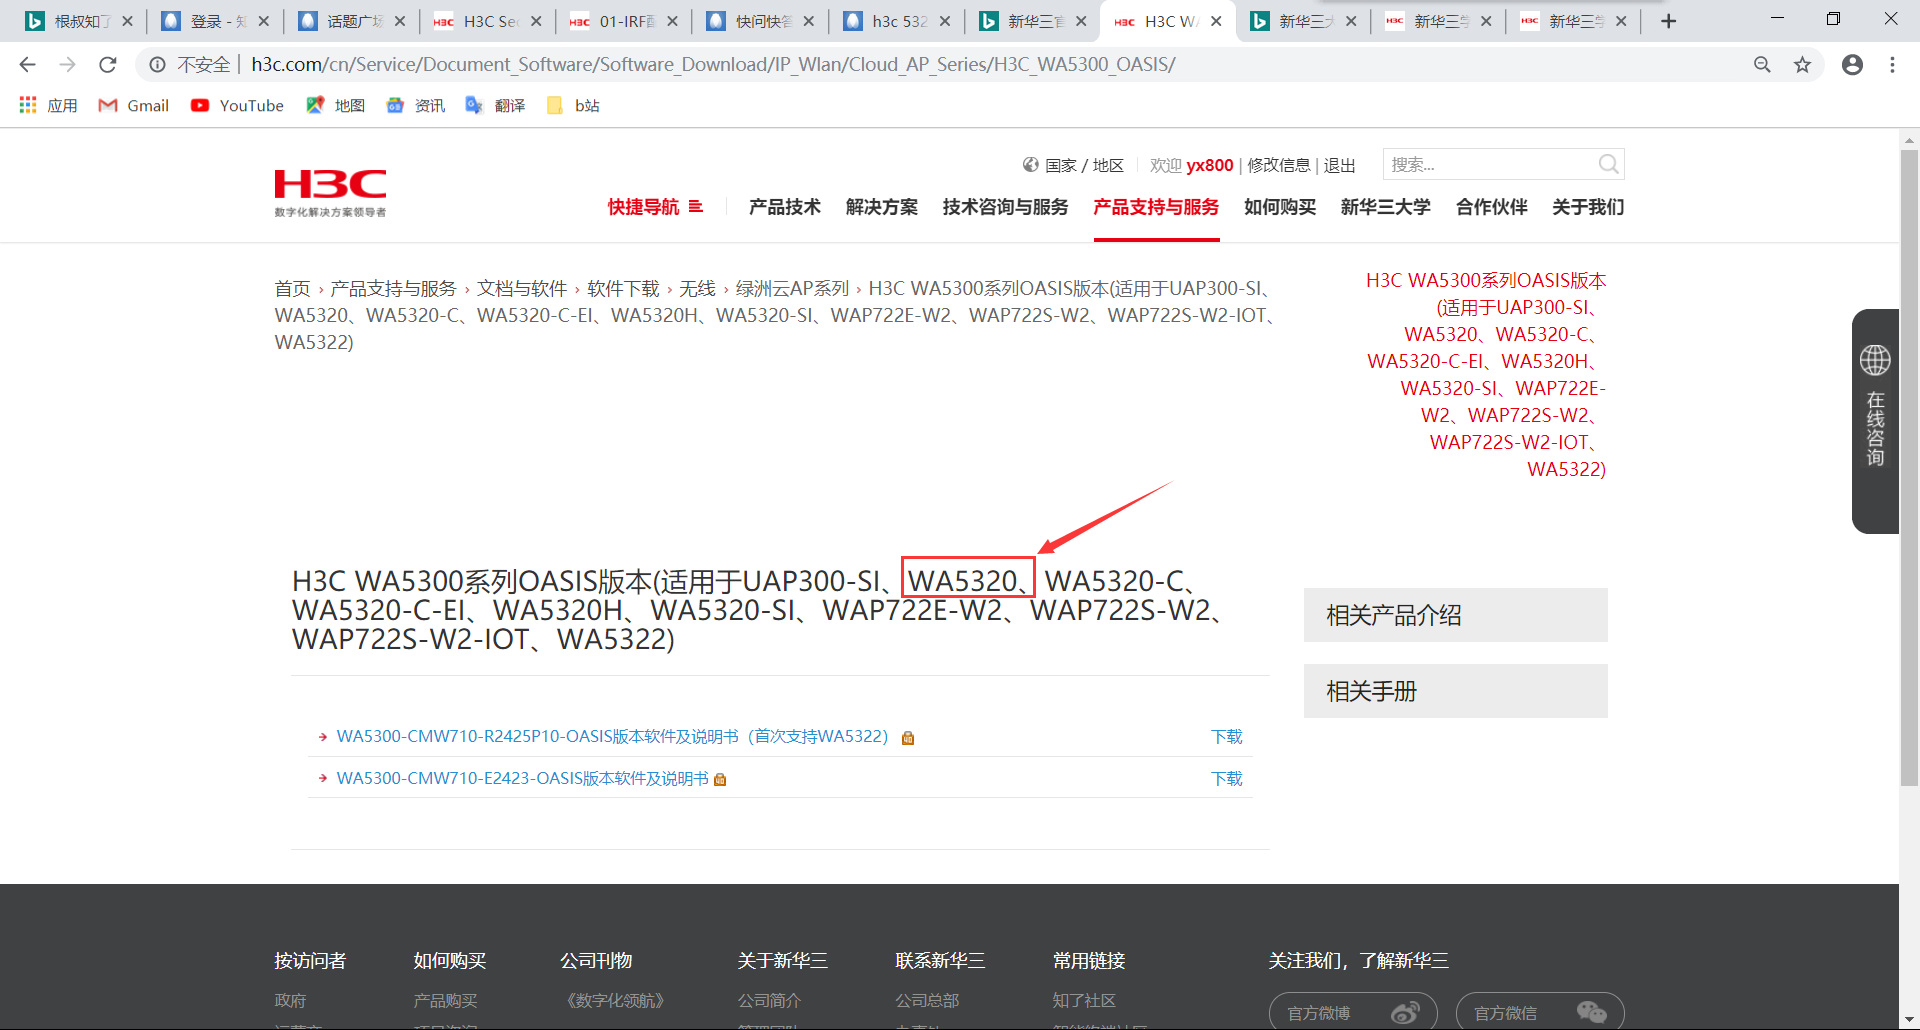Expand the 相关产品介绍 panel
The height and width of the screenshot is (1030, 1920).
pyautogui.click(x=1455, y=615)
